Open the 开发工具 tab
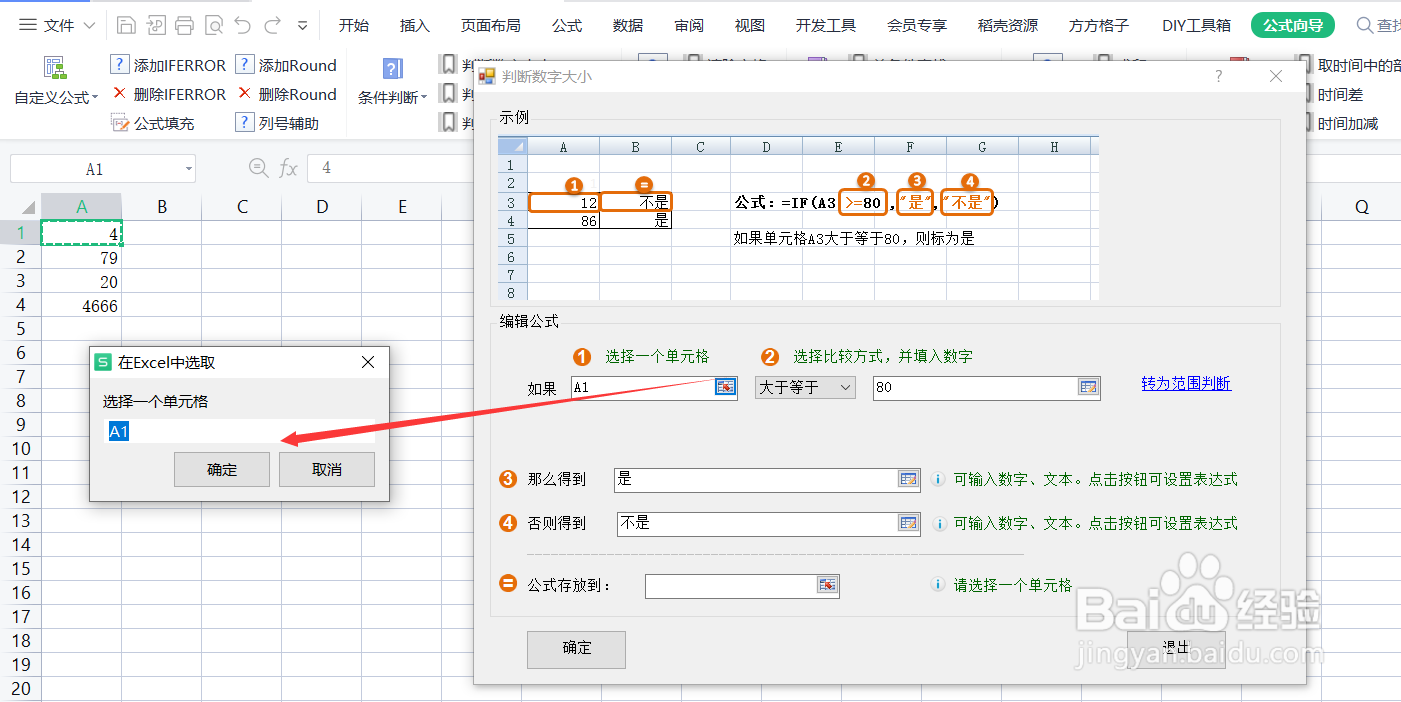This screenshot has width=1401, height=702. 825,25
